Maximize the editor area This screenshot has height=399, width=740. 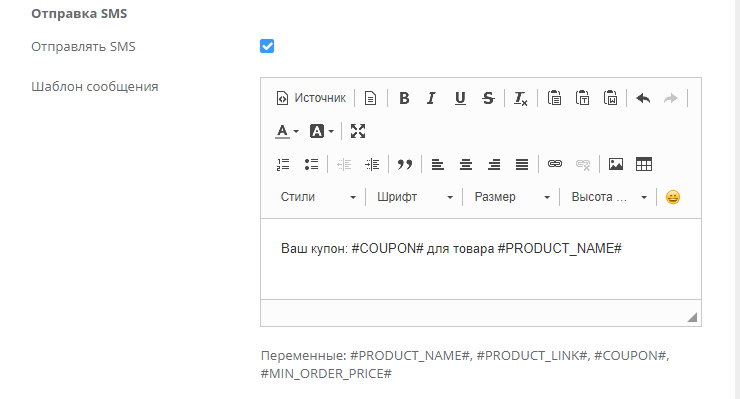tap(358, 131)
